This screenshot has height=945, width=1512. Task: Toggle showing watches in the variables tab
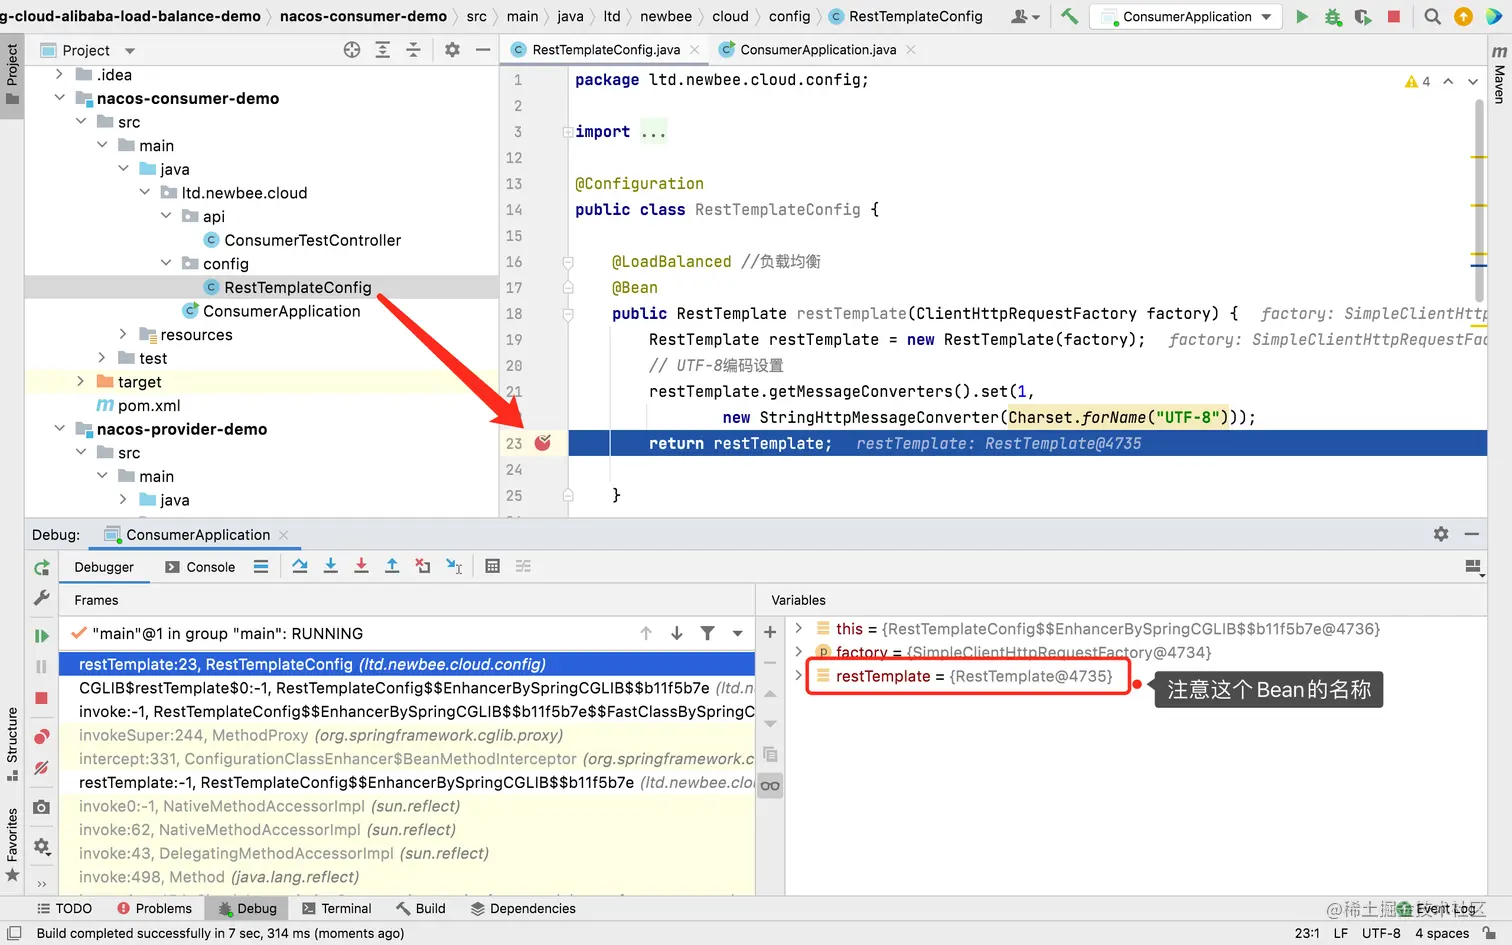point(770,785)
